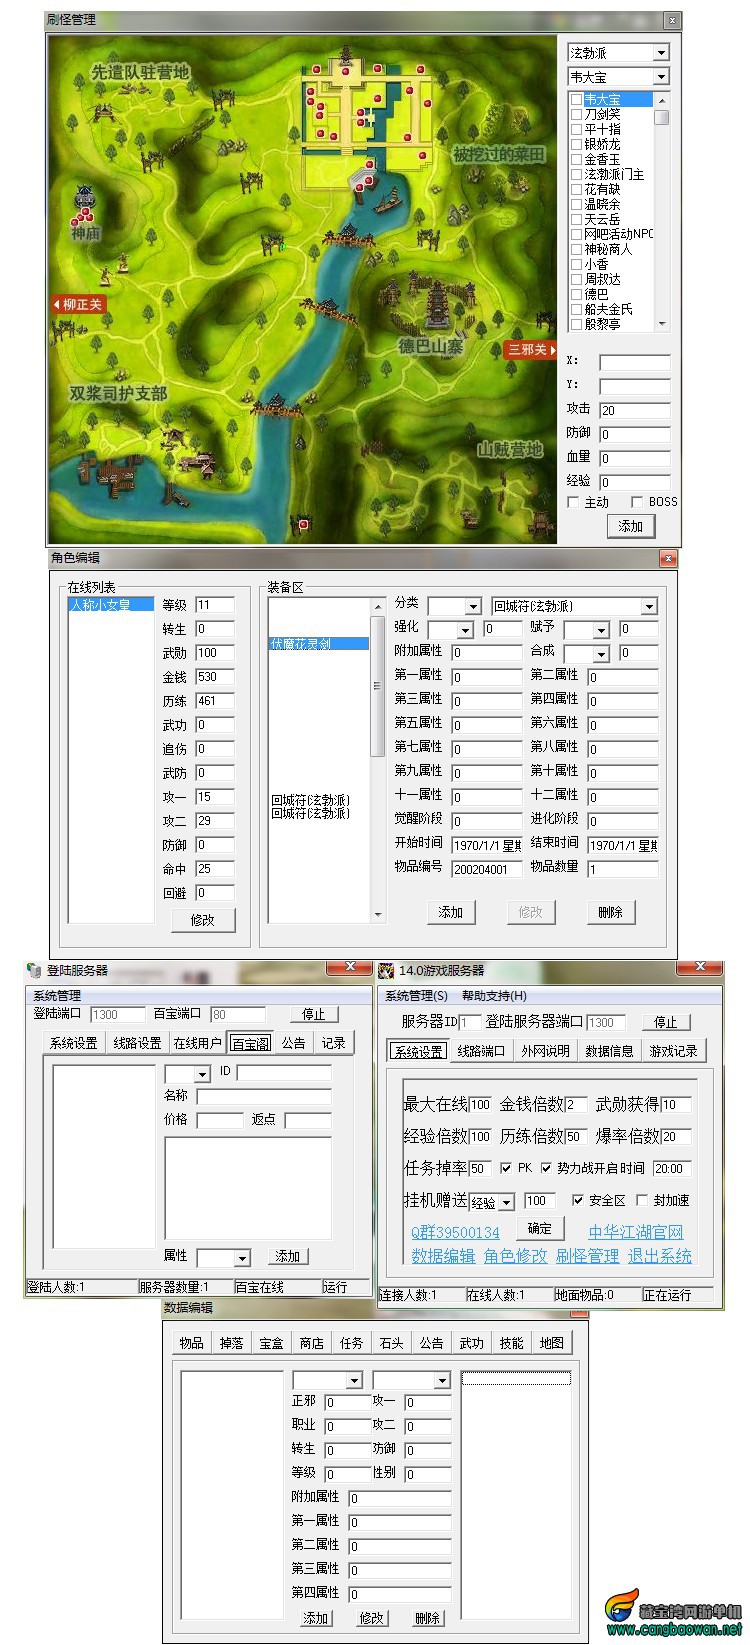
Task: Select 伏魔花灵剑 in equipment list
Action: (319, 644)
